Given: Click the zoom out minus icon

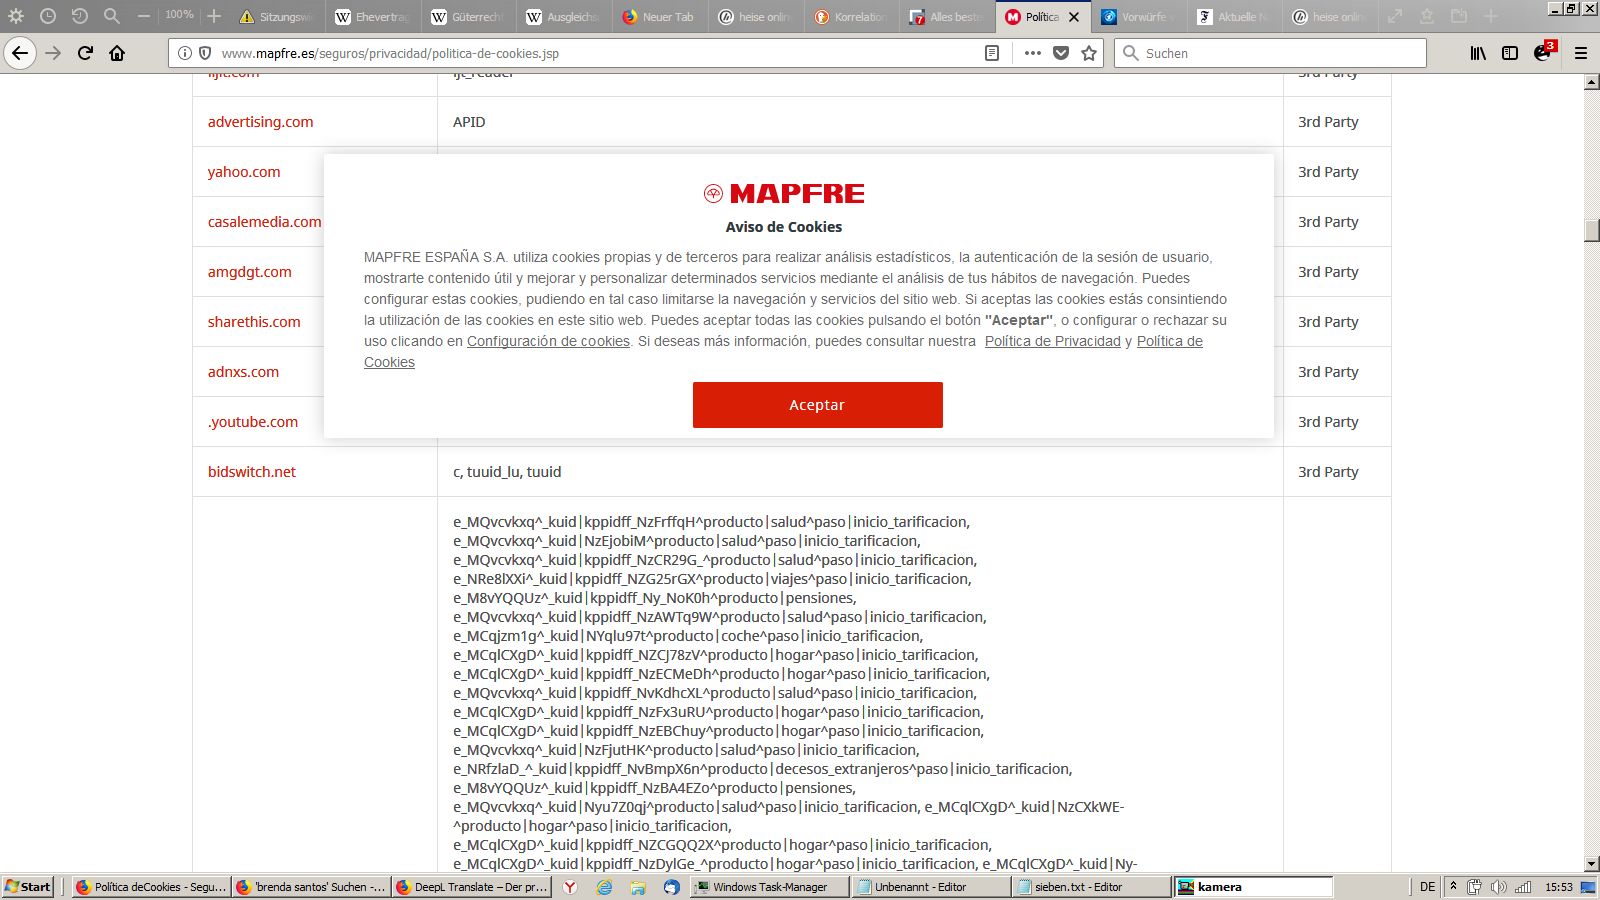Looking at the screenshot, I should pyautogui.click(x=144, y=16).
